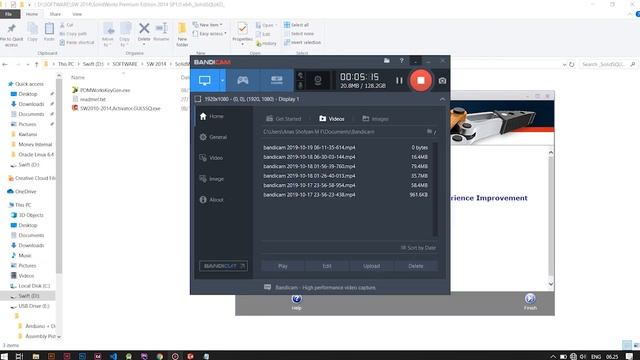Select bandicam 2019-10-17 23-56-23-438.mp4
The height and width of the screenshot is (360, 640).
click(x=346, y=195)
